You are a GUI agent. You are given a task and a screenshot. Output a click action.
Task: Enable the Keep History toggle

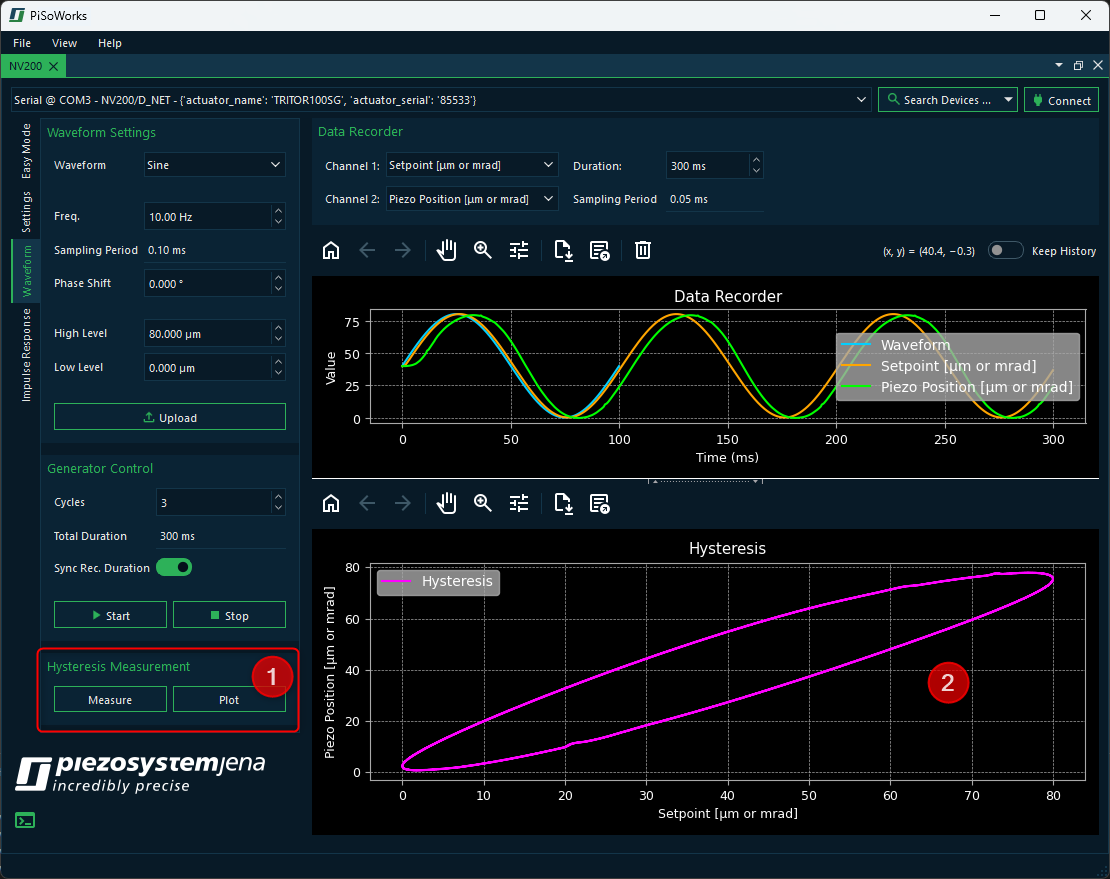pos(1005,251)
